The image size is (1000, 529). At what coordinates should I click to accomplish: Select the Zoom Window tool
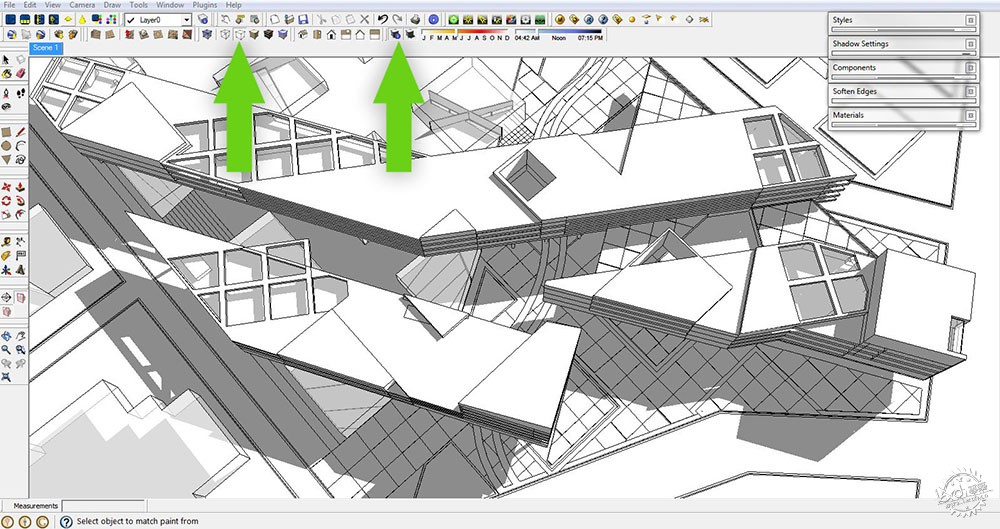pyautogui.click(x=20, y=349)
